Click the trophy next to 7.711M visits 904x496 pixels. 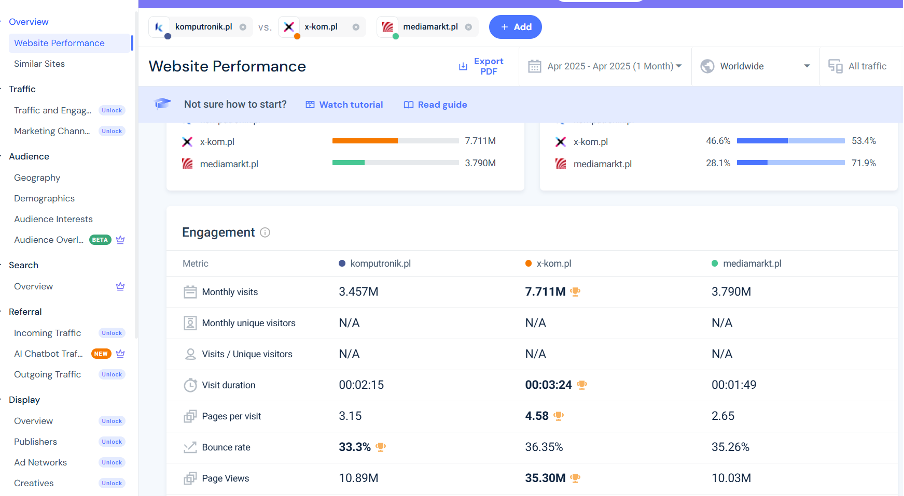tap(575, 292)
